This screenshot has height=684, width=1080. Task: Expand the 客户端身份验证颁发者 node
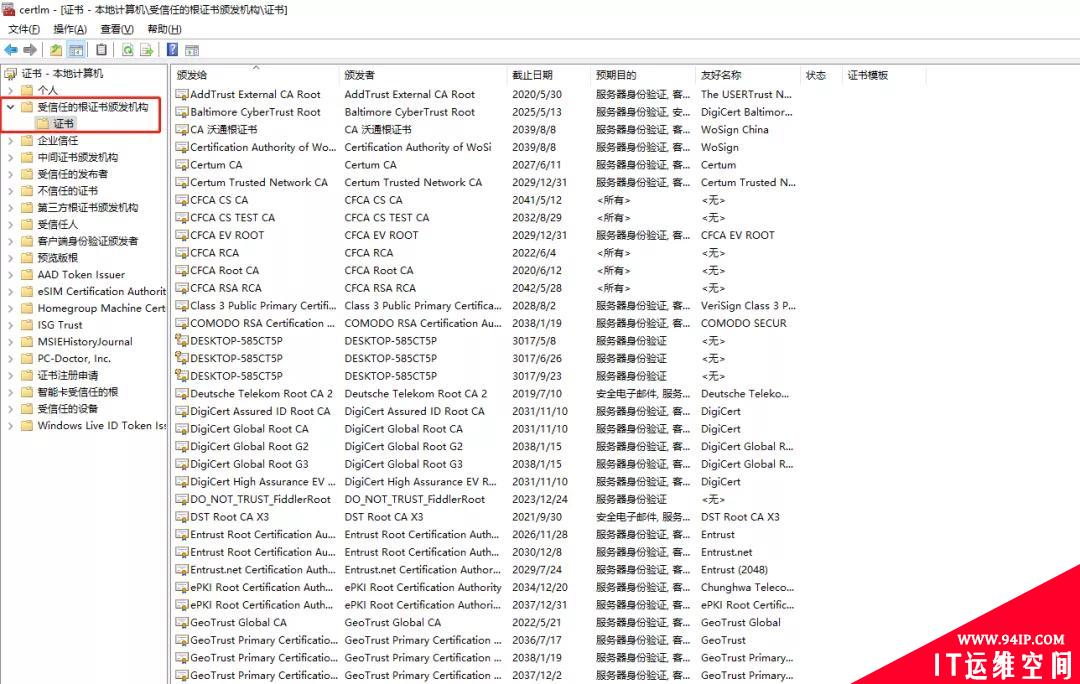tap(10, 241)
